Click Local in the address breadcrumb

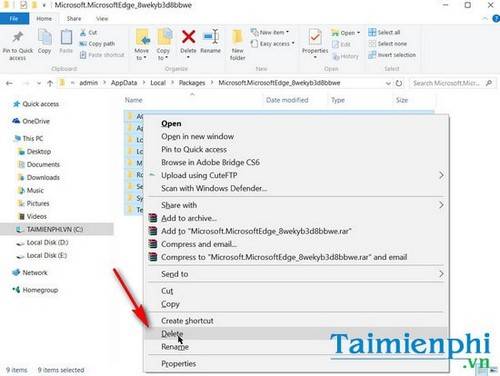(158, 83)
